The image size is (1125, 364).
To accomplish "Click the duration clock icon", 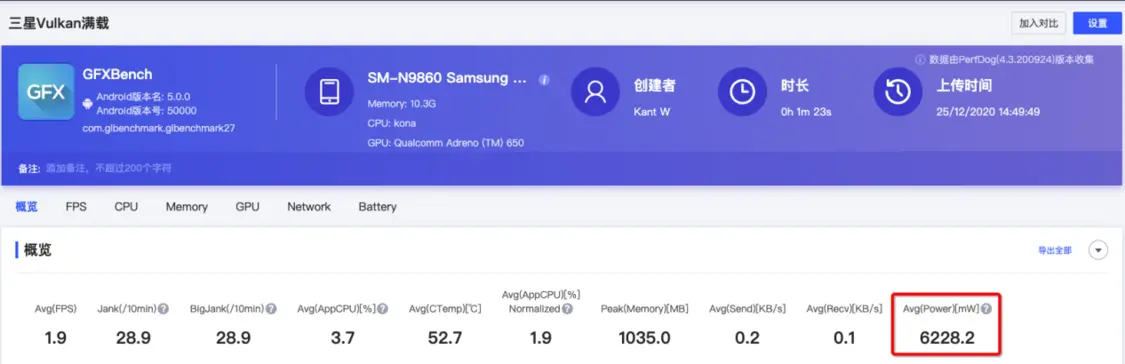I will tap(742, 92).
